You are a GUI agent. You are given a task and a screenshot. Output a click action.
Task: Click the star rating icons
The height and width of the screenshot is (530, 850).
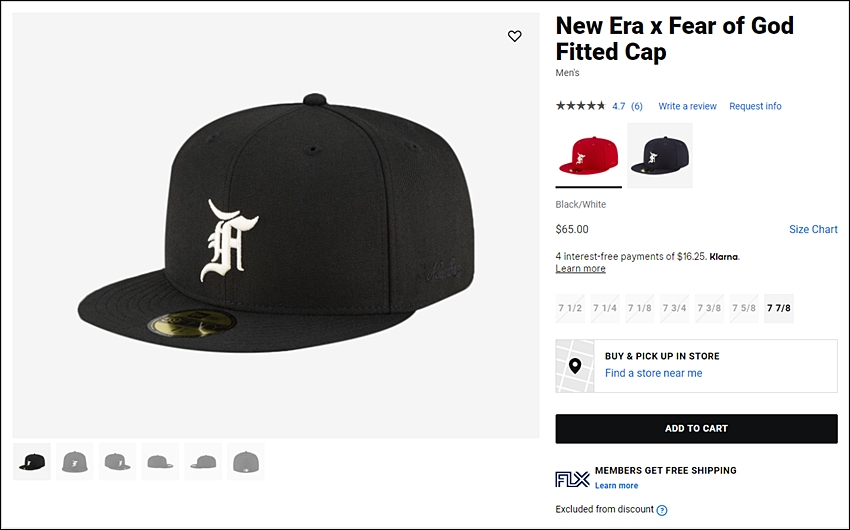(580, 106)
